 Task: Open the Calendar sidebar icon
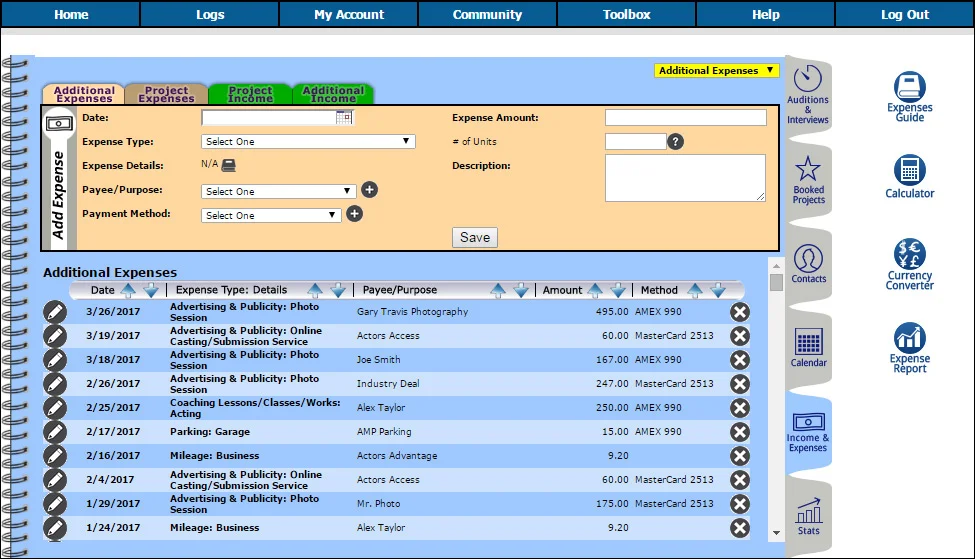coord(808,348)
